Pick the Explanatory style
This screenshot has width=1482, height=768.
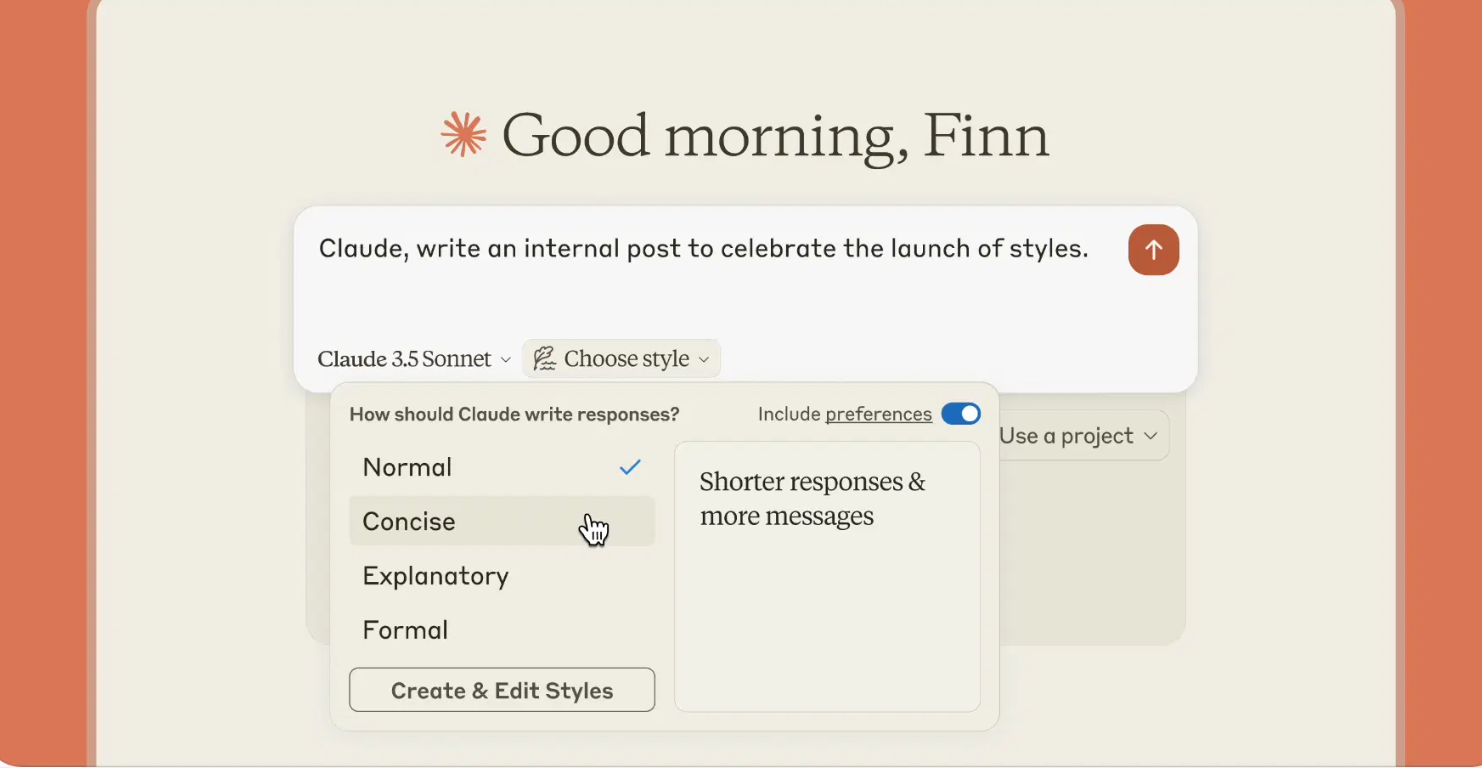[502, 576]
